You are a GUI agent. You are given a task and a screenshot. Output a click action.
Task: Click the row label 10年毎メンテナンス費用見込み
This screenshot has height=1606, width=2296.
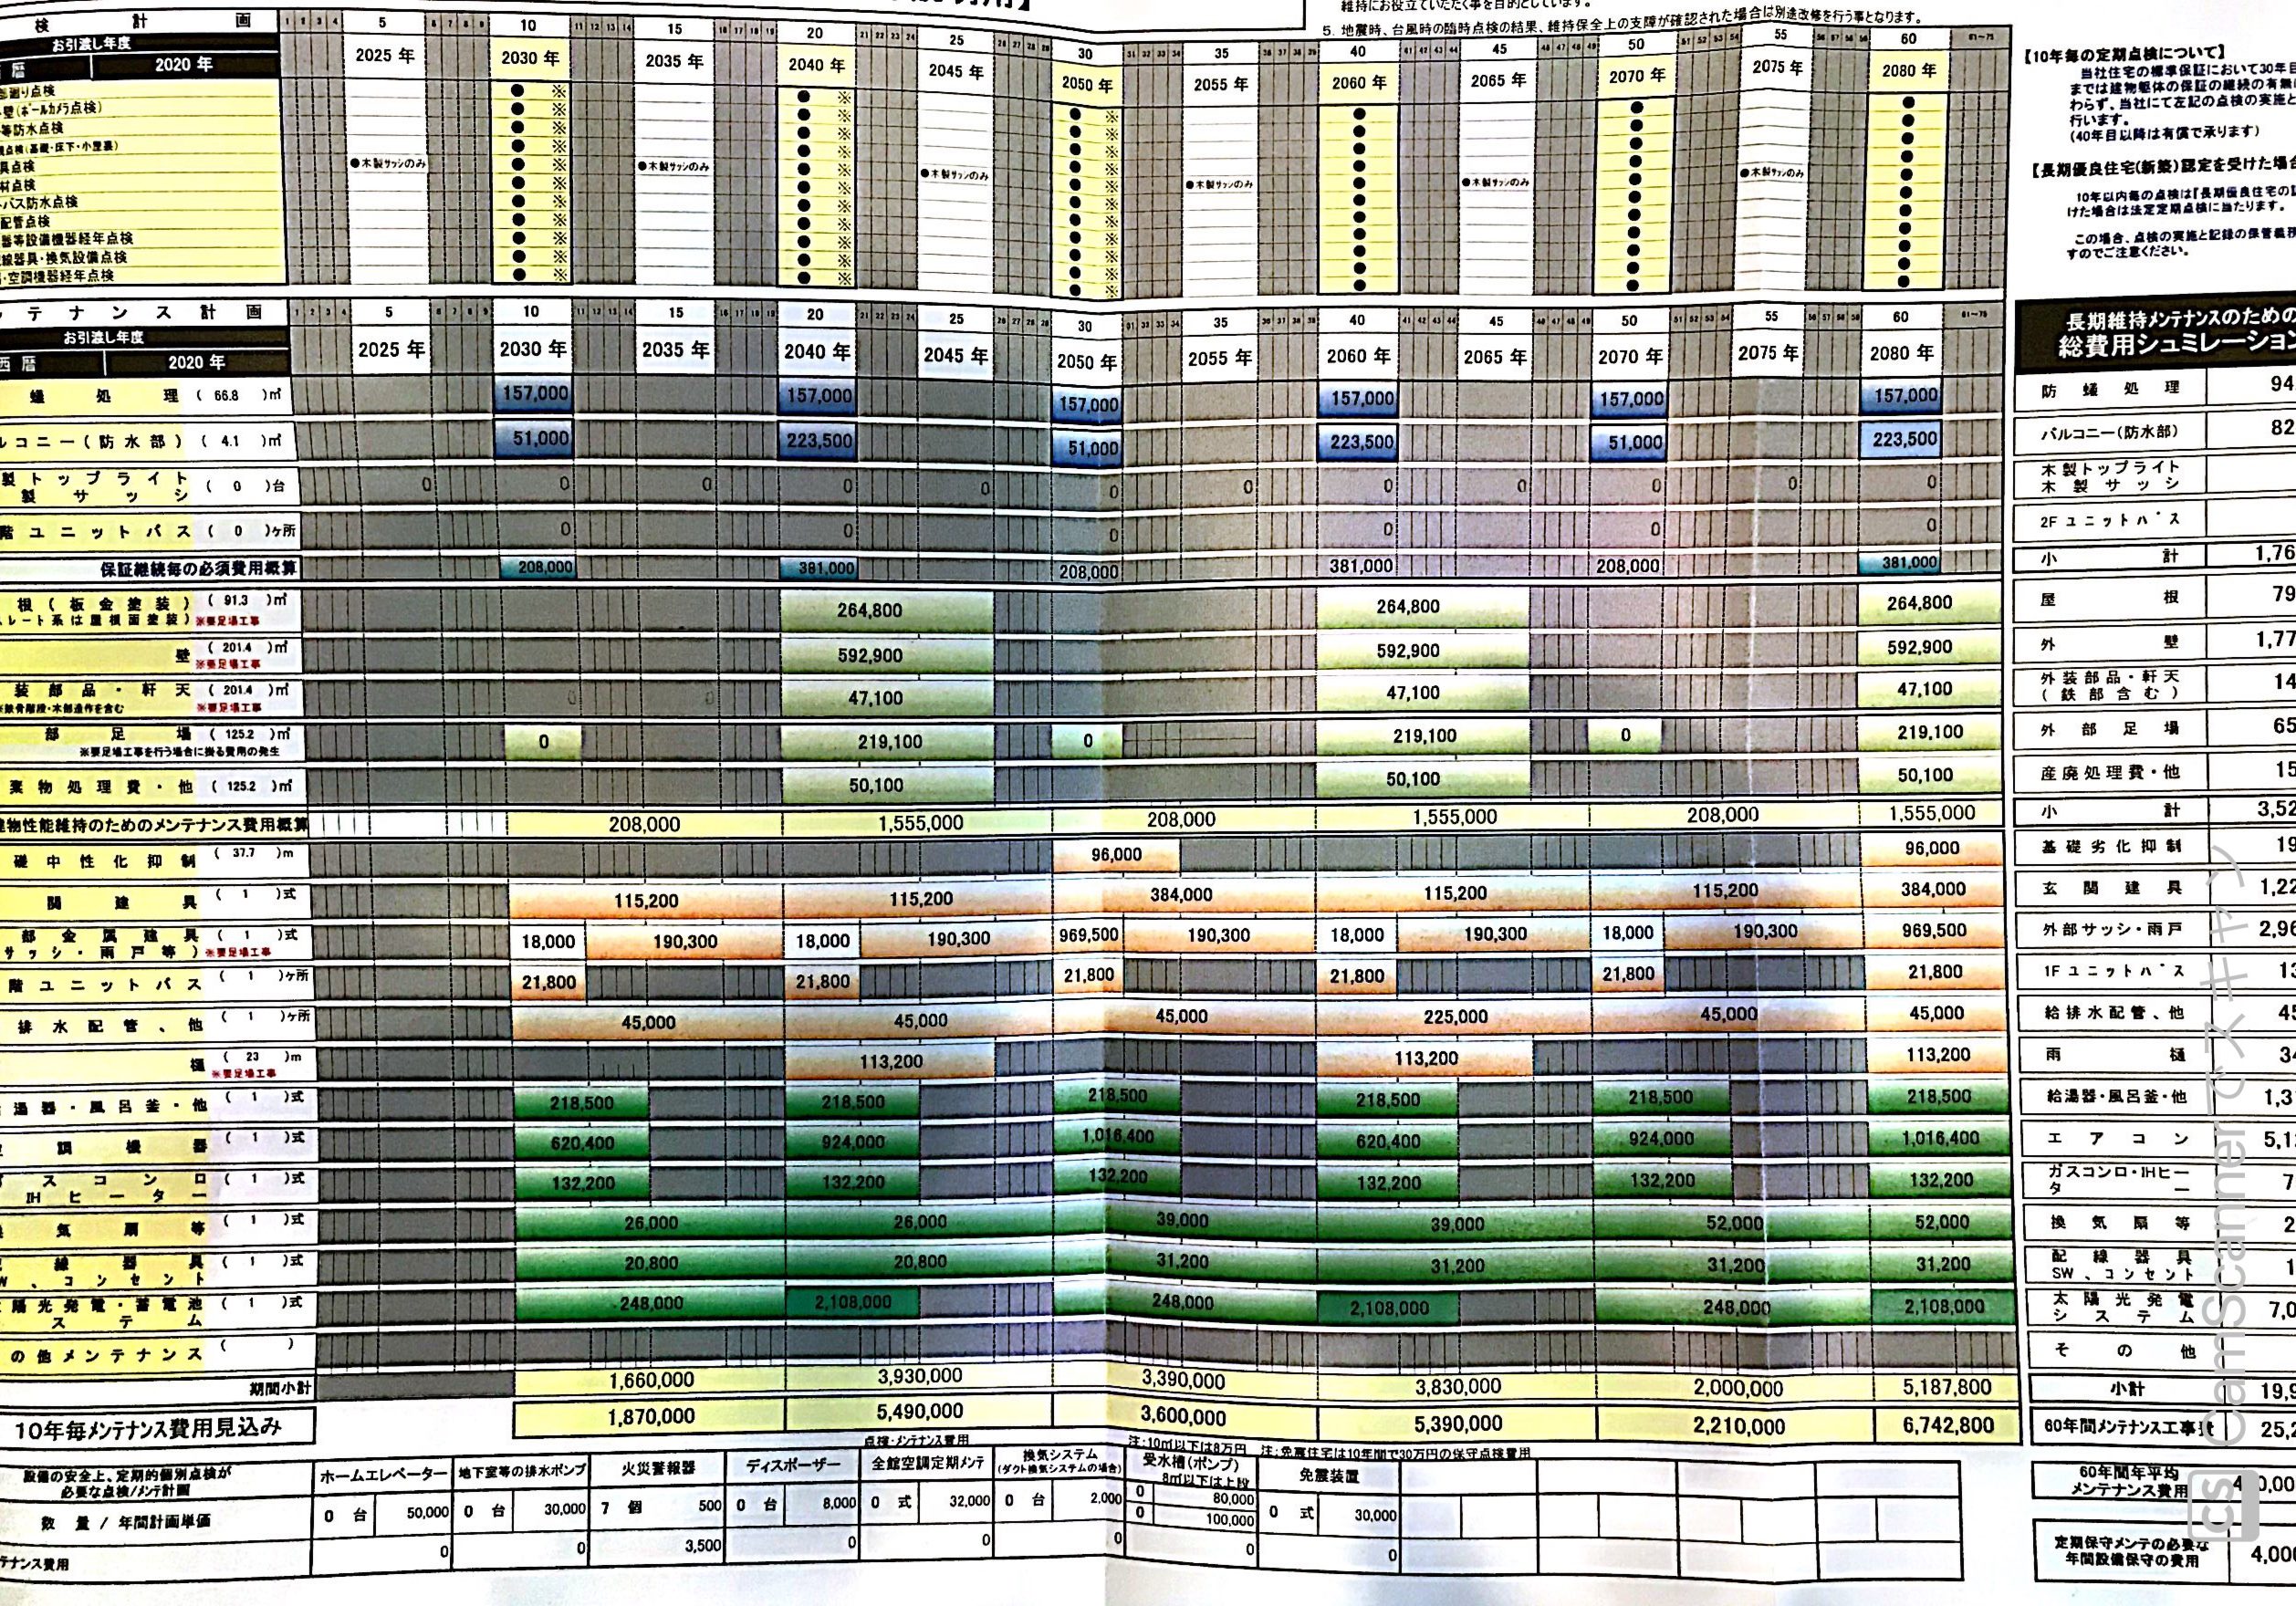point(147,1428)
